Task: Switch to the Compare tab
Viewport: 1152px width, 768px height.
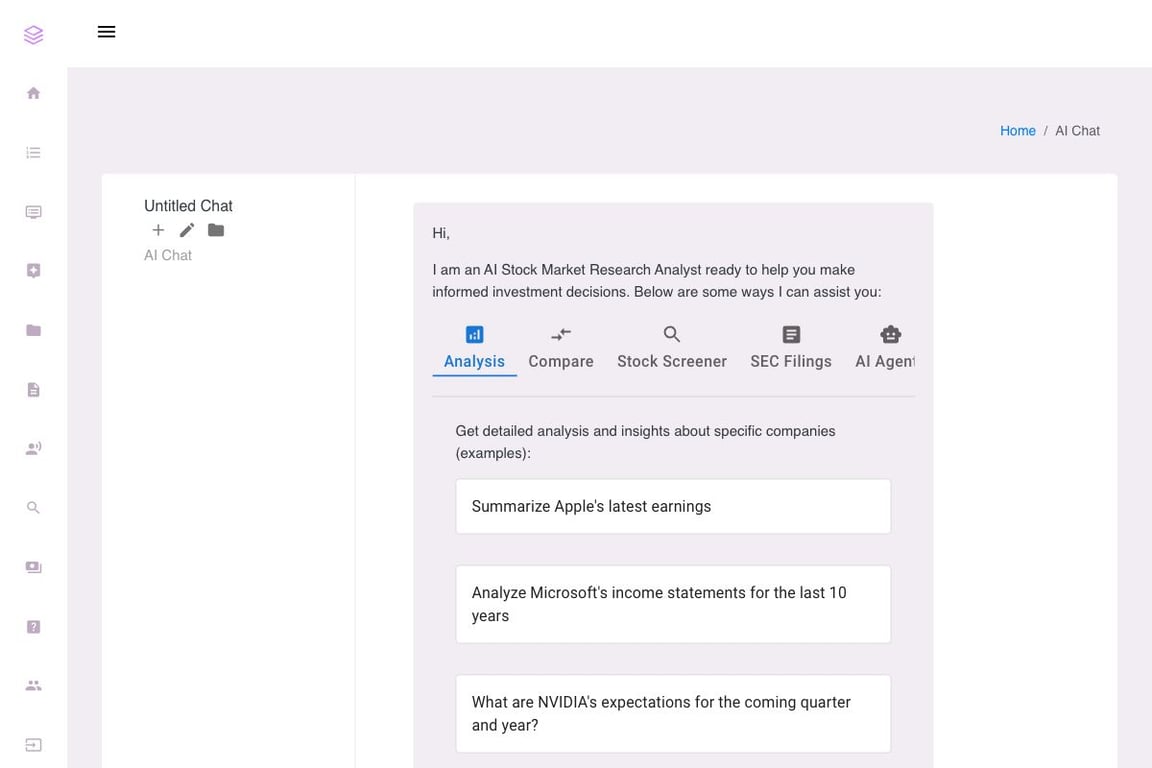Action: (x=561, y=347)
